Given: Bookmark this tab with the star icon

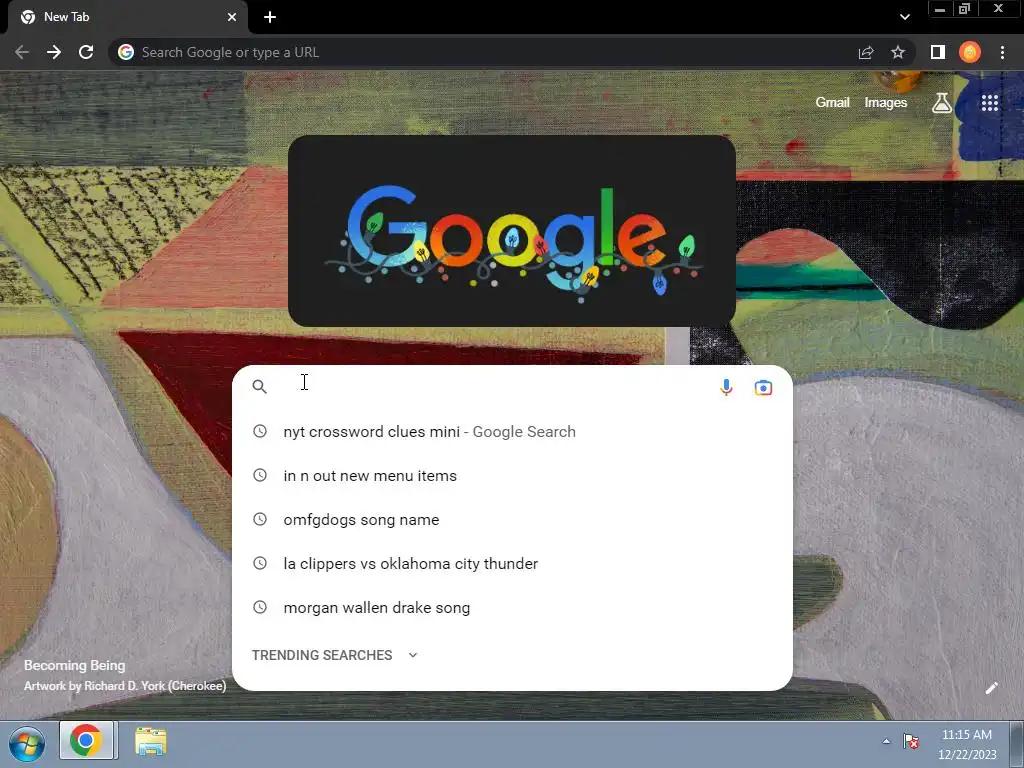Looking at the screenshot, I should coord(898,52).
